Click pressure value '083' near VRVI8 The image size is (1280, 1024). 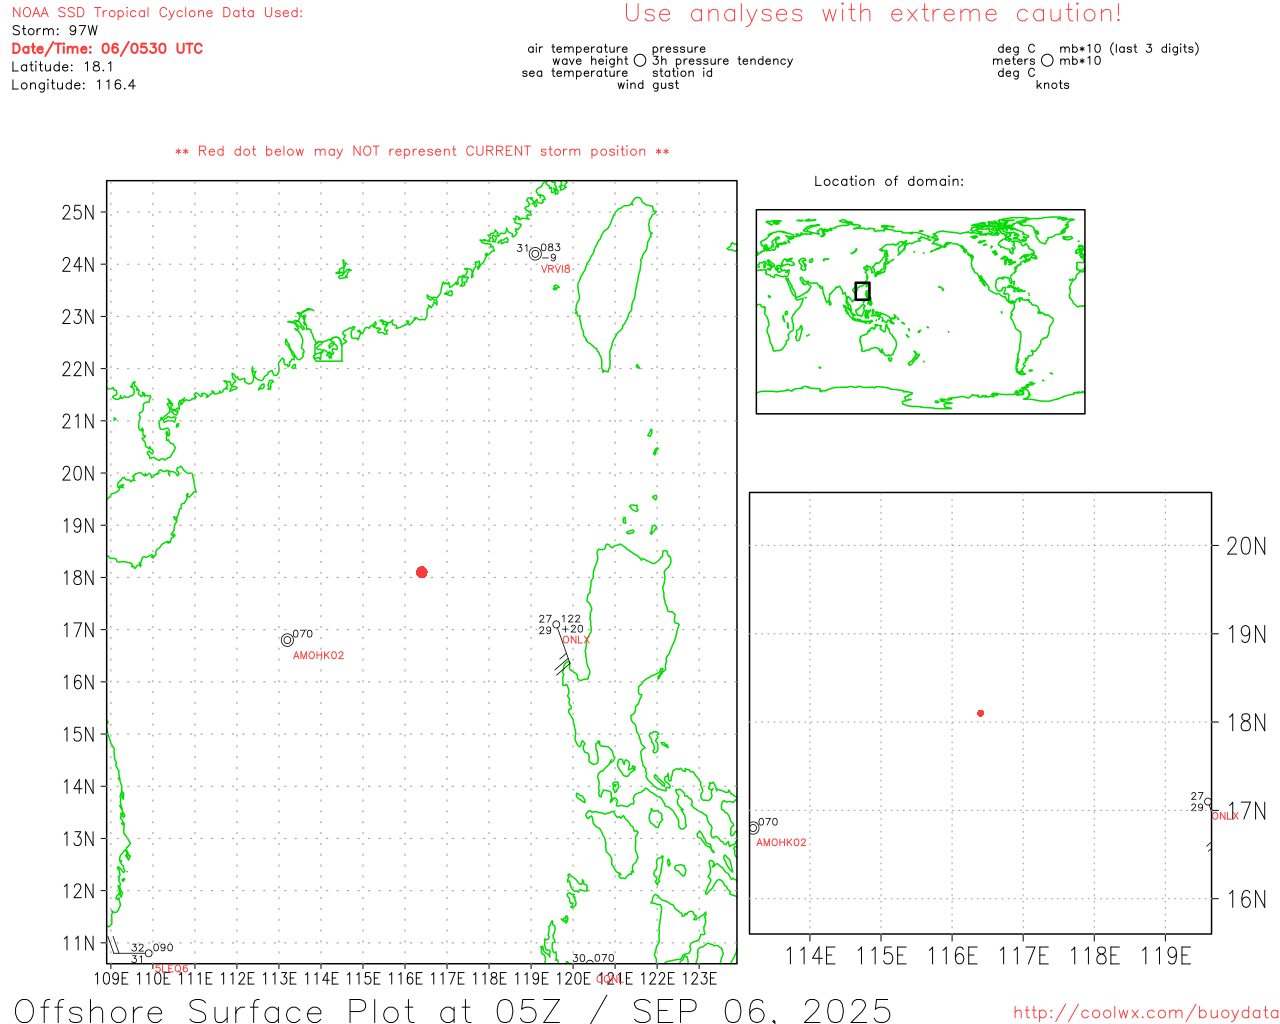pyautogui.click(x=551, y=248)
